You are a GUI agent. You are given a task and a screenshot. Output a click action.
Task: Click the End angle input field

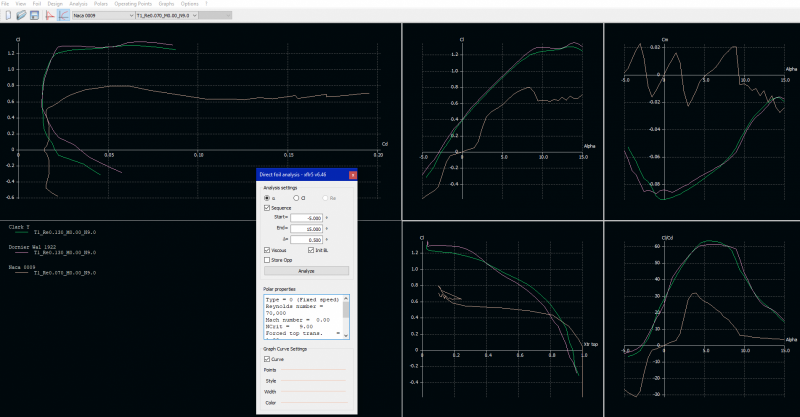[x=307, y=228]
